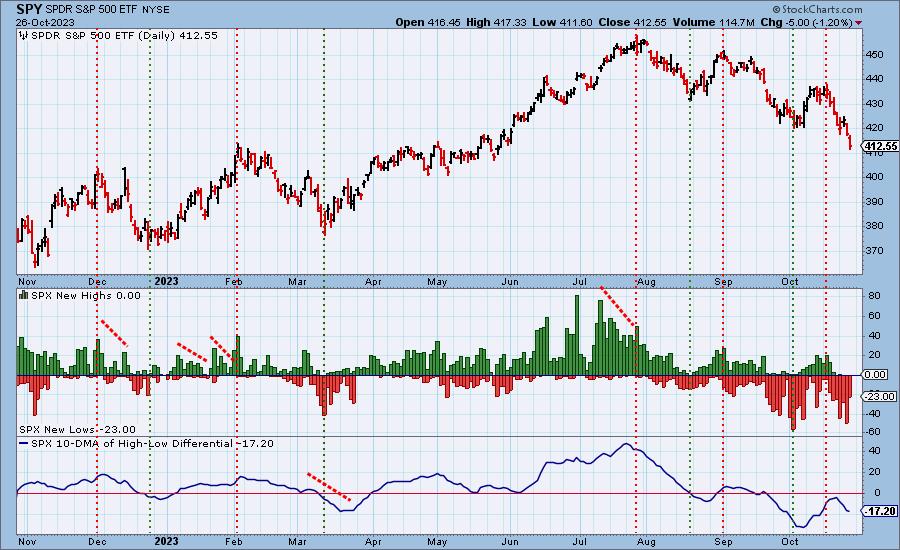This screenshot has height=550, width=900.
Task: Click the Jul label under the price panel
Action: pos(580,282)
